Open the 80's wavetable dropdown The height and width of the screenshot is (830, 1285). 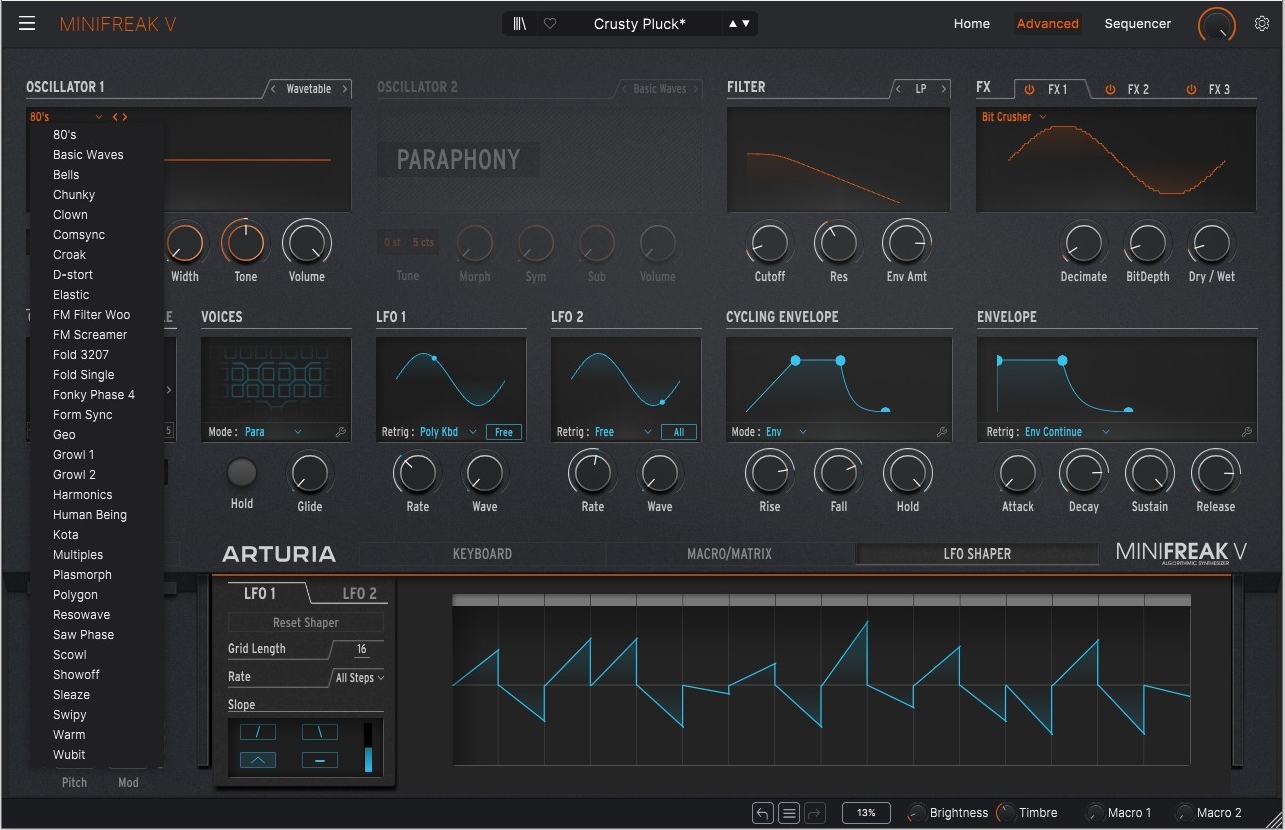[x=67, y=117]
